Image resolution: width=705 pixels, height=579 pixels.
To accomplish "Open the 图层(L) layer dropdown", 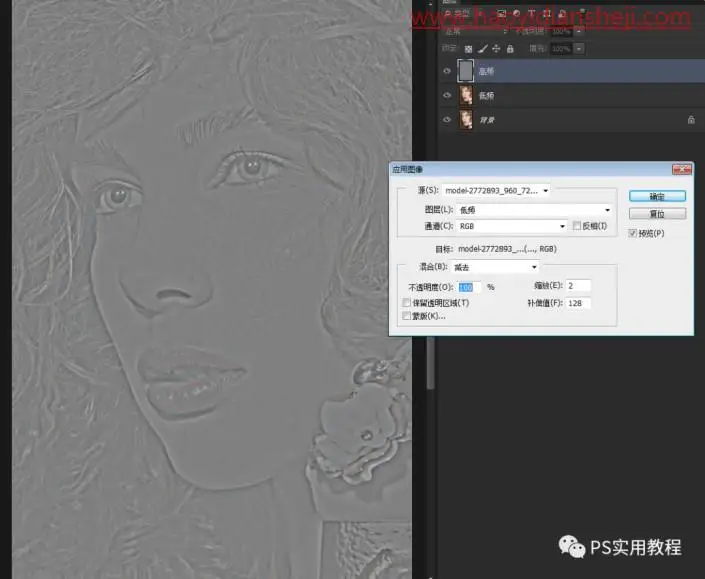I will coord(534,210).
